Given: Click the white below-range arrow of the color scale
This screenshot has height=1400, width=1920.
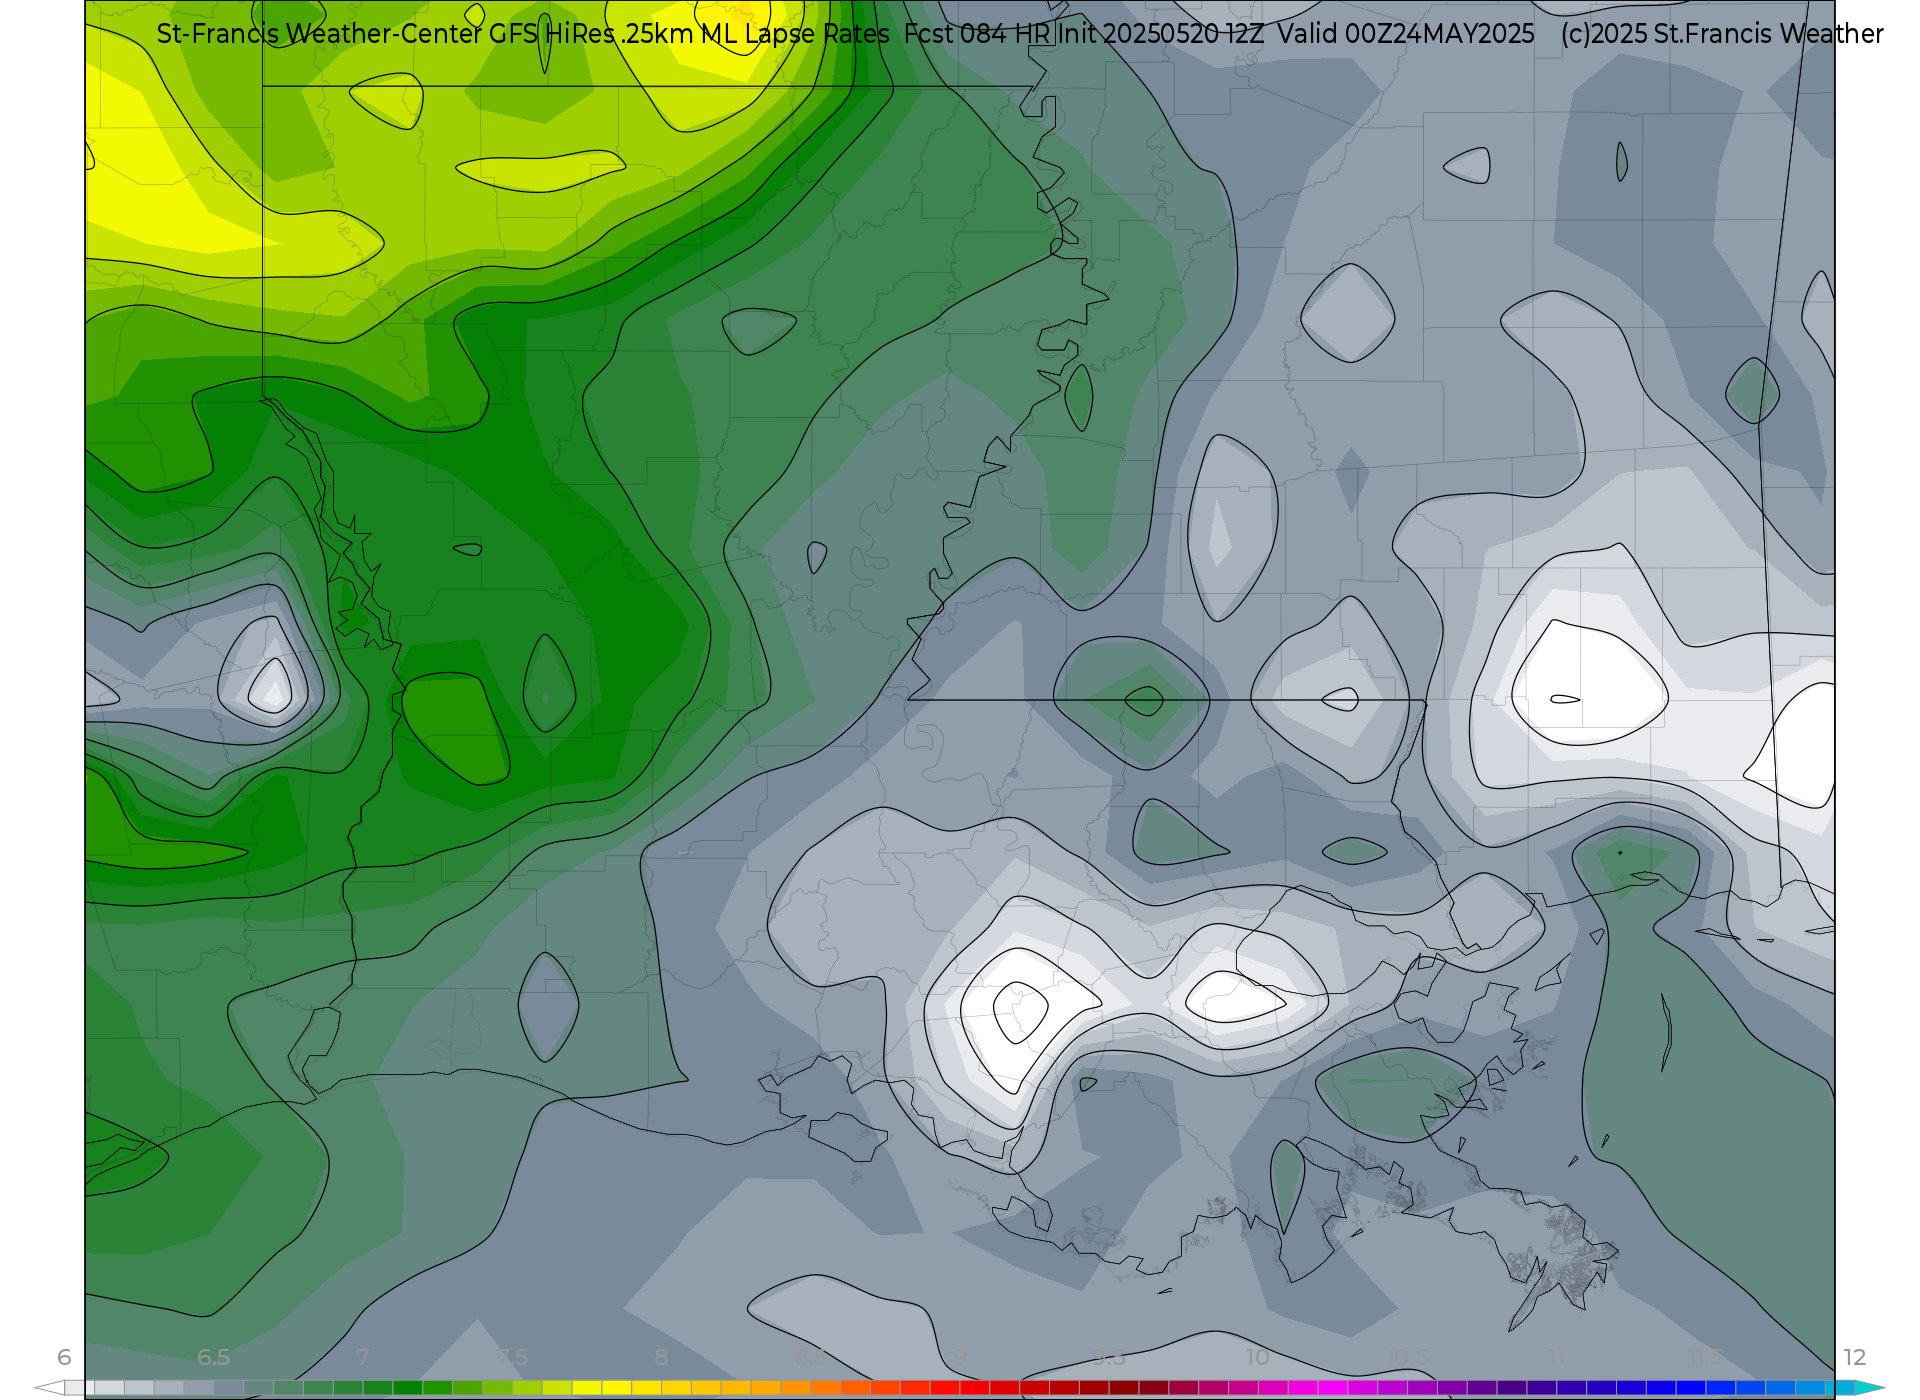Looking at the screenshot, I should pos(49,1388).
